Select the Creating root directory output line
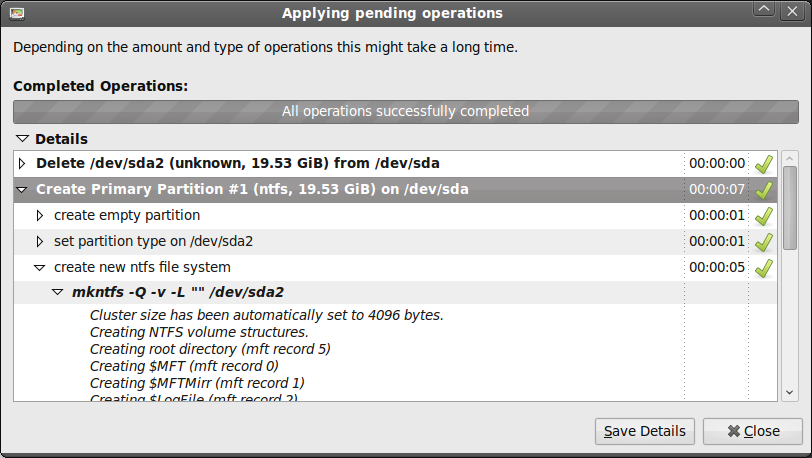 pyautogui.click(x=210, y=349)
